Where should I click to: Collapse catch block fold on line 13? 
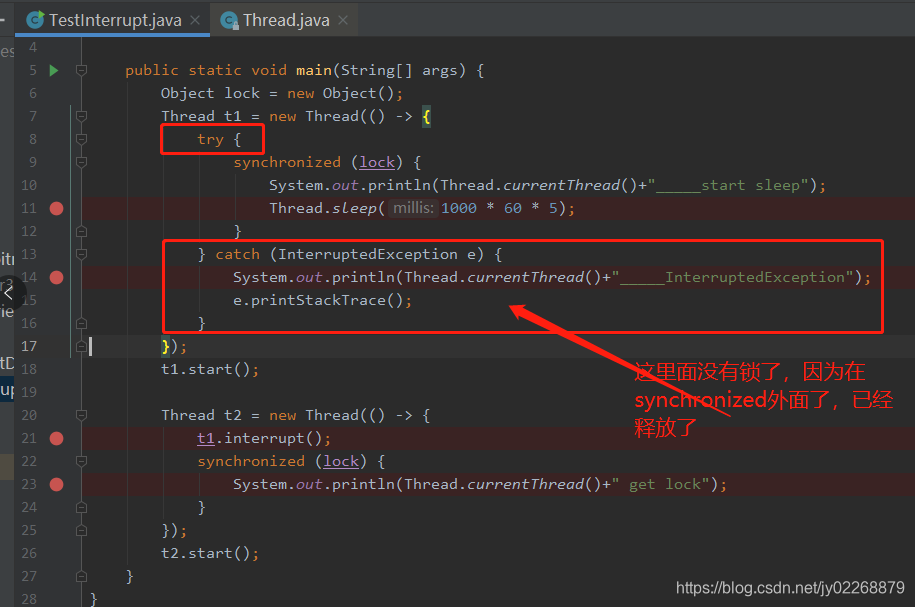82,254
